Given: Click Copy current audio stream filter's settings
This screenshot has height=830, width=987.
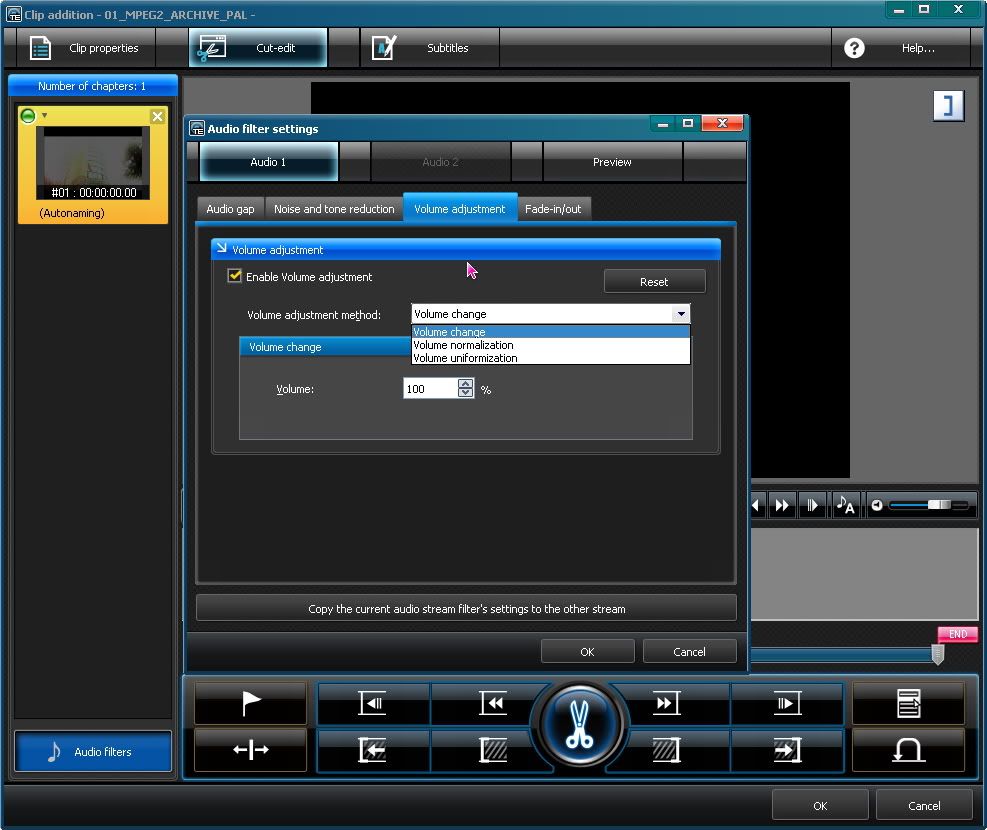Looking at the screenshot, I should click(x=466, y=608).
